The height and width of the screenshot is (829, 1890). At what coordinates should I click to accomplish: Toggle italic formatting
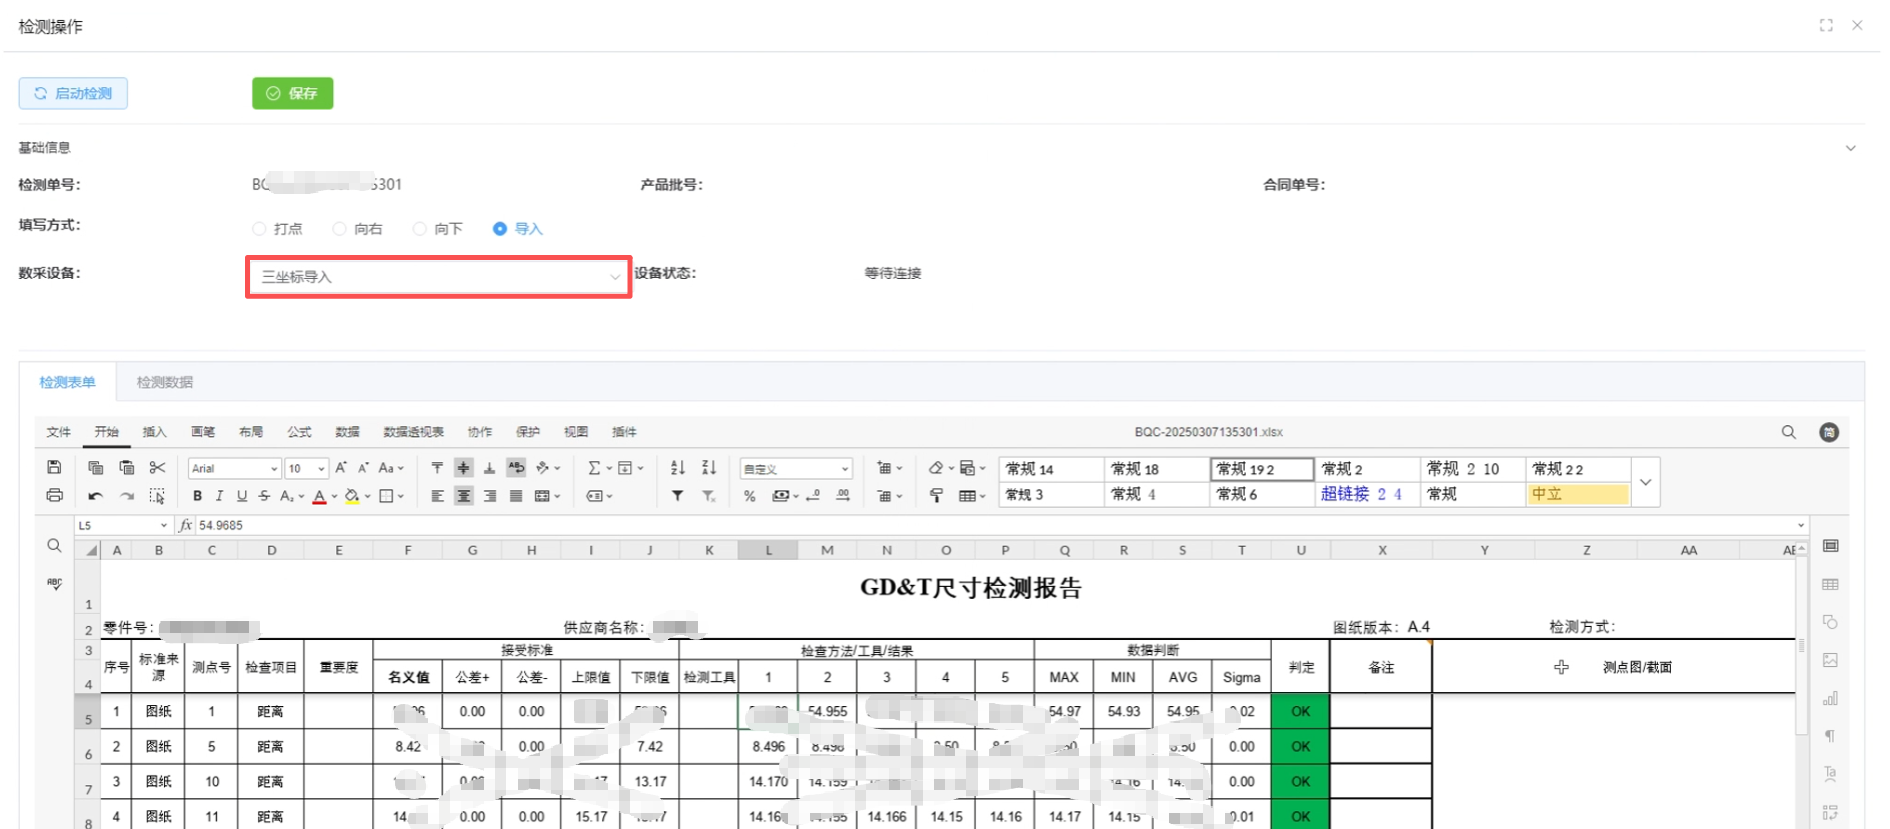pos(219,495)
